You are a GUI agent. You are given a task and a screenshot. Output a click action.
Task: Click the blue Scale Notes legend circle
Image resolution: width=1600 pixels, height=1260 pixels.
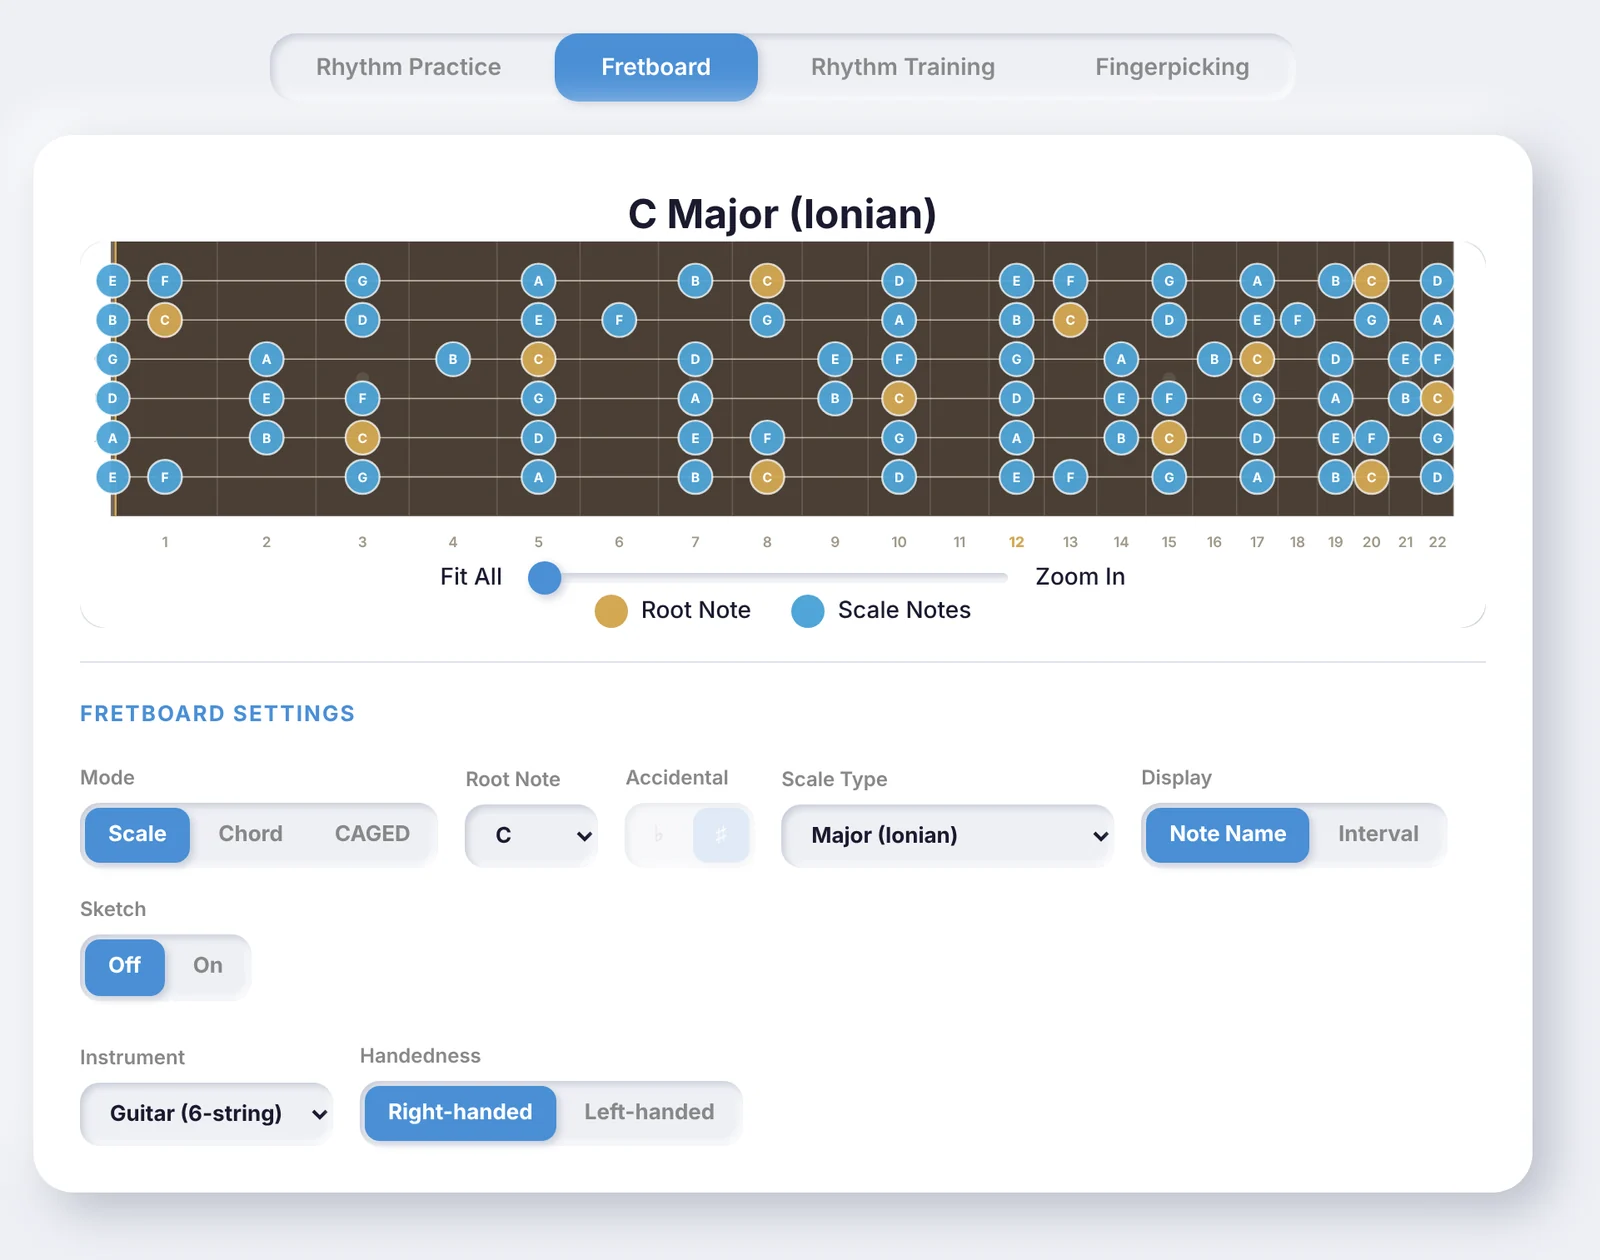(808, 611)
